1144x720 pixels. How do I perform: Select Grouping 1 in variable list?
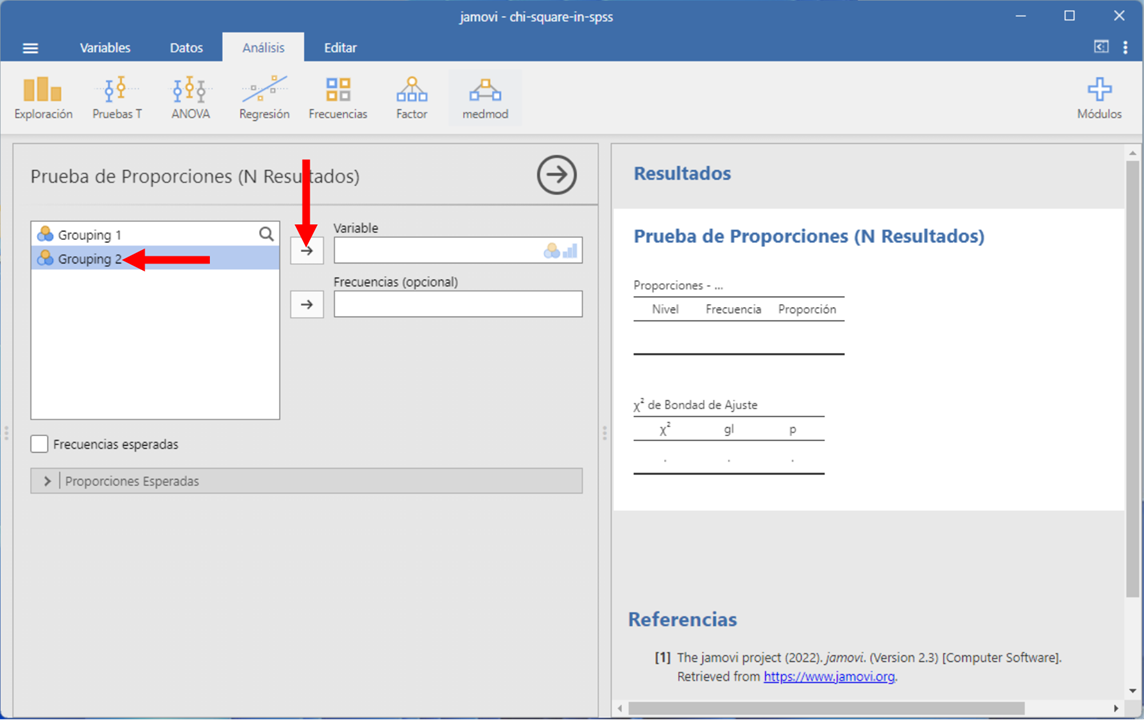90,235
